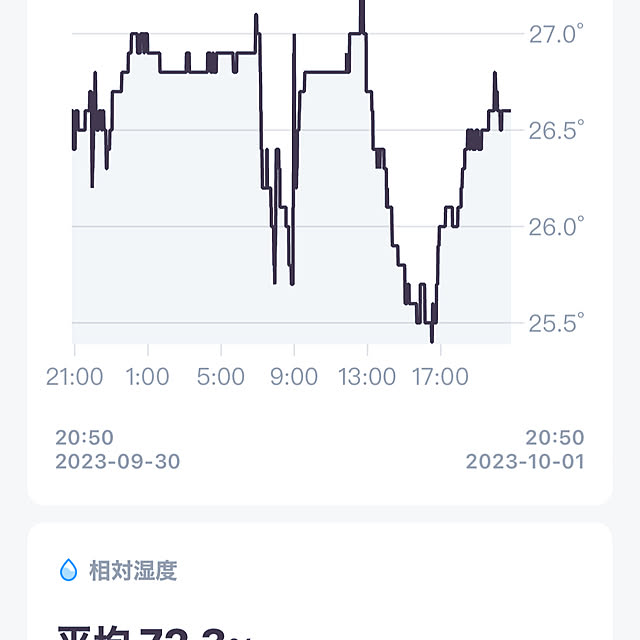Tap the 25.5° temperature axis label

click(556, 323)
